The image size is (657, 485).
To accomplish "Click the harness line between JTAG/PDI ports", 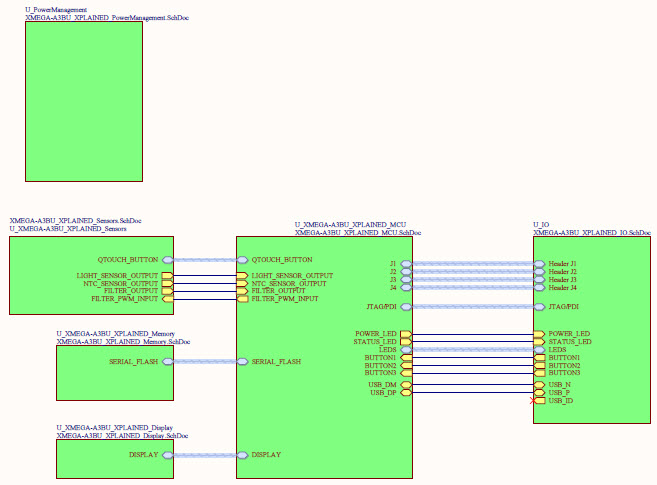I will [473, 307].
